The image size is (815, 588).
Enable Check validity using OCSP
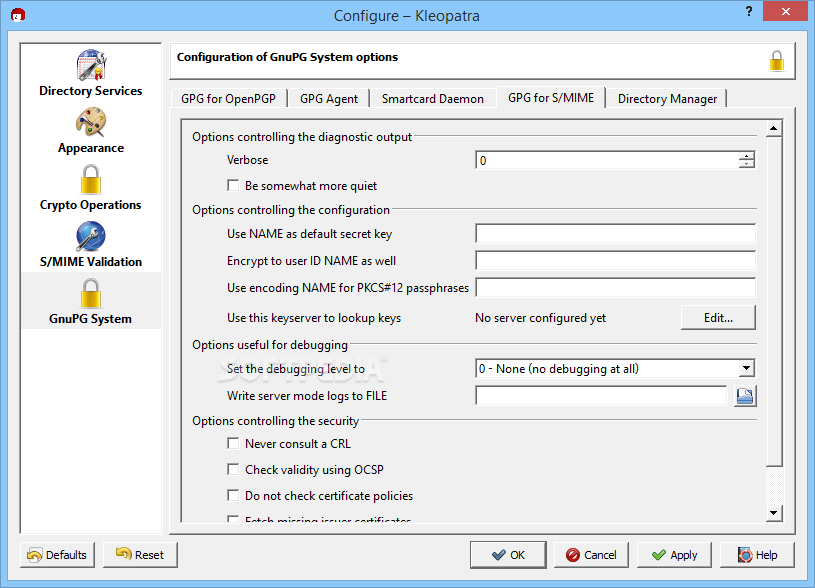[233, 469]
